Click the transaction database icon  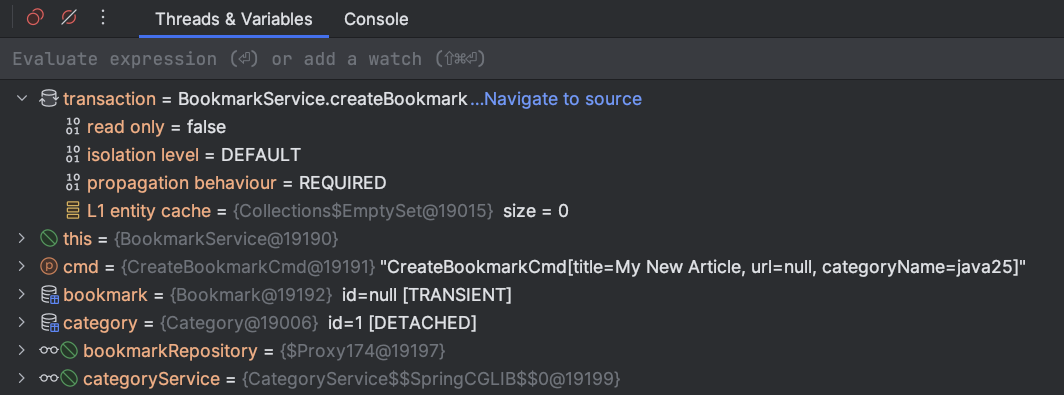[49, 99]
